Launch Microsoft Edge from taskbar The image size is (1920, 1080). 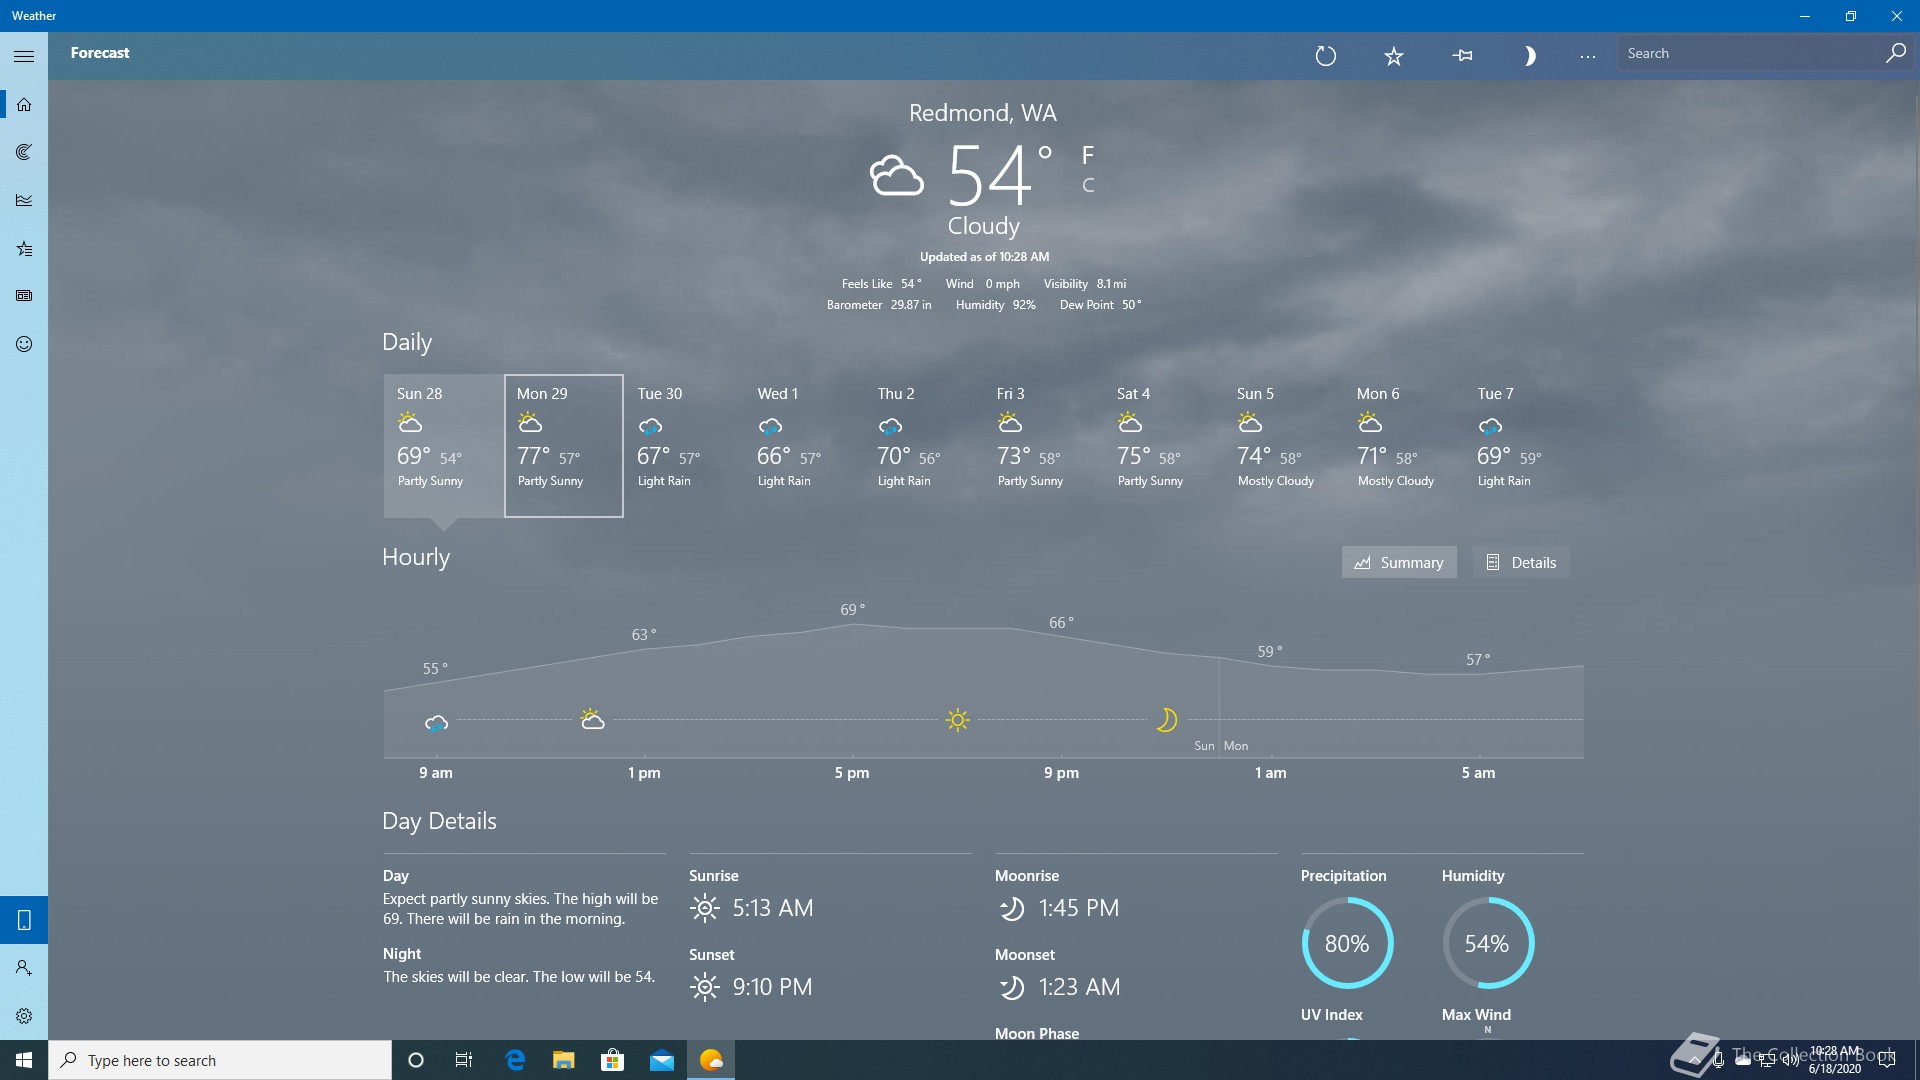(x=515, y=1060)
